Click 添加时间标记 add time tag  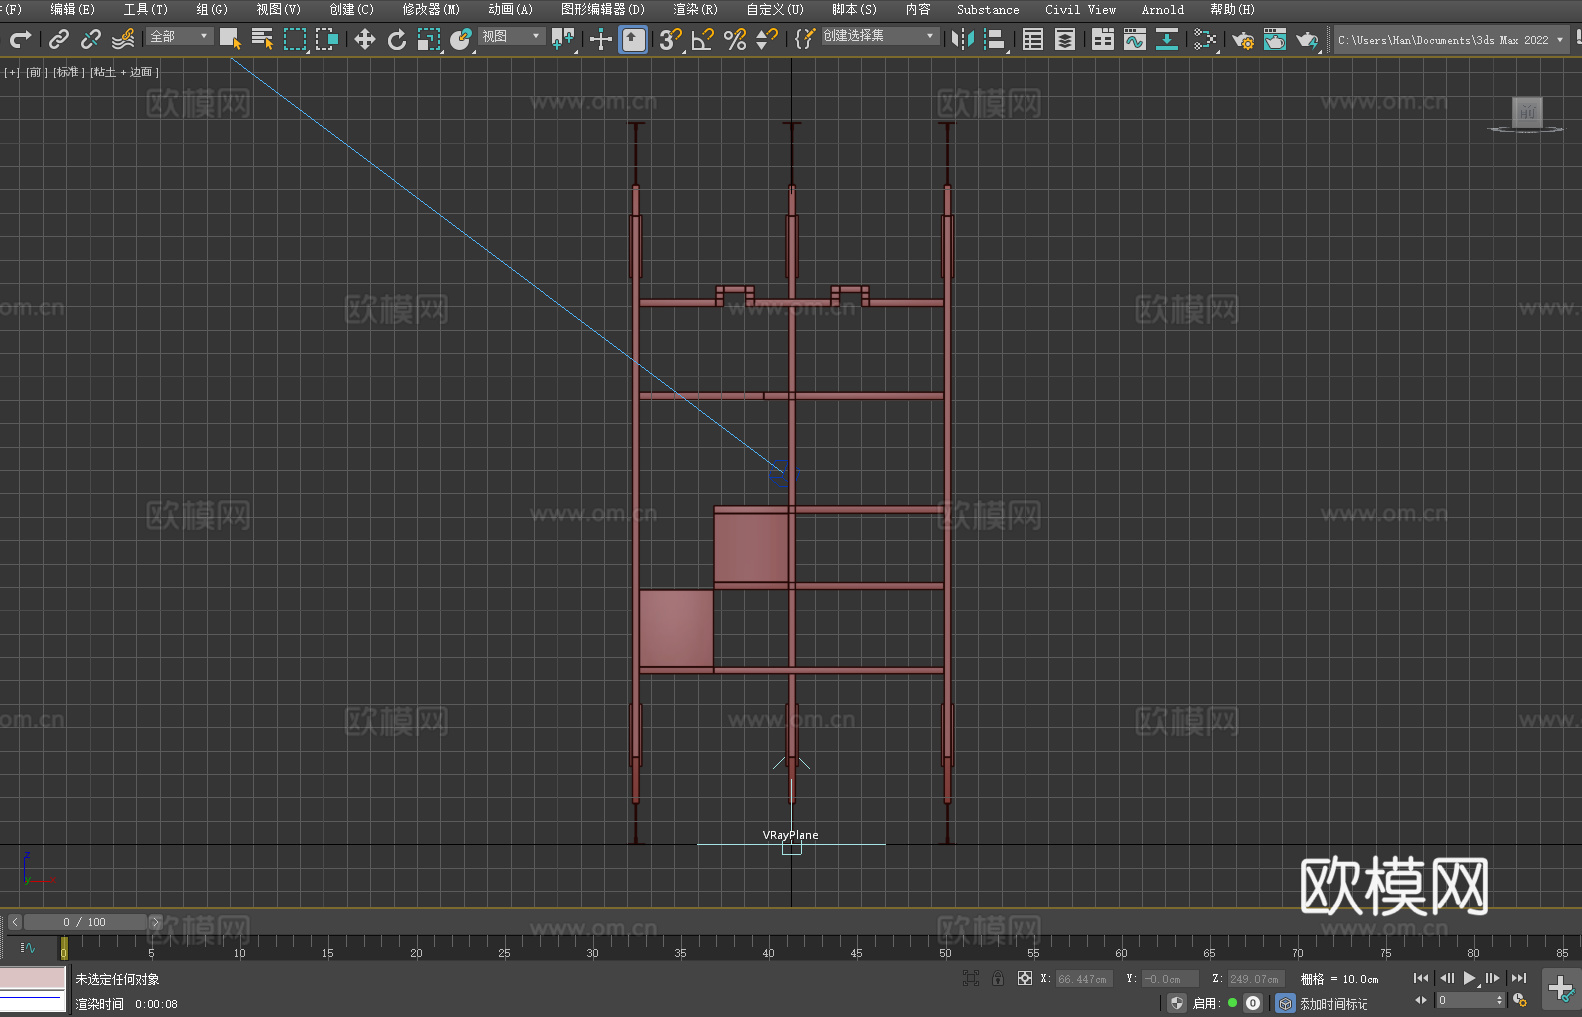[1333, 1003]
